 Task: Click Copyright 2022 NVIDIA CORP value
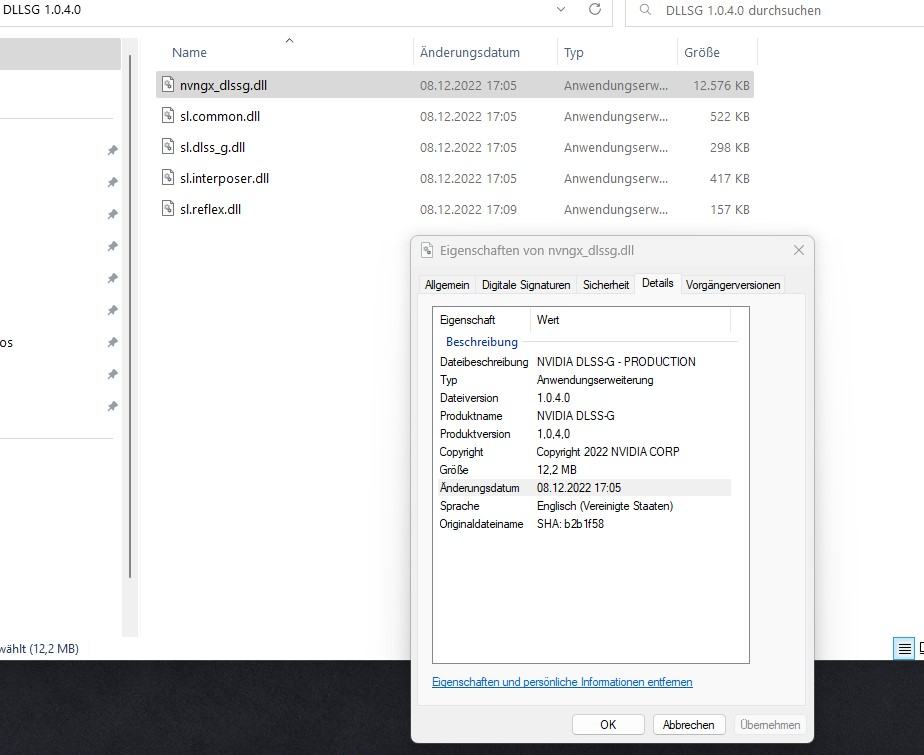pyautogui.click(x=608, y=452)
